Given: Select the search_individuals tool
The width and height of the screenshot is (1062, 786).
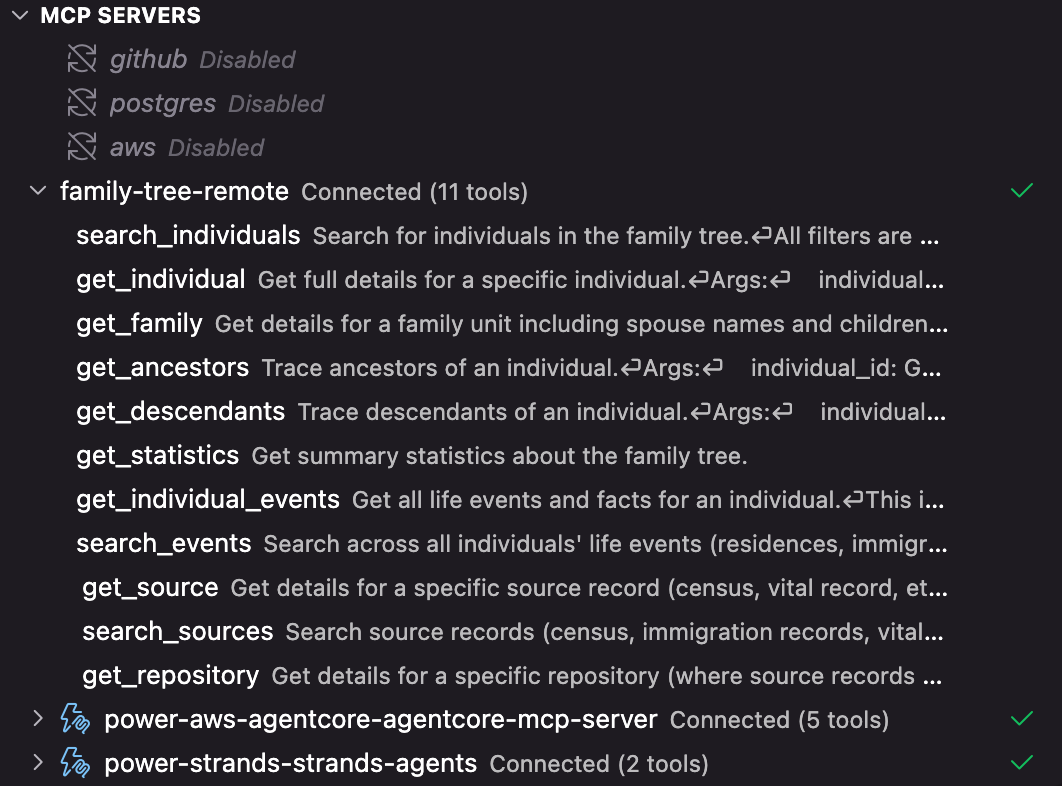Looking at the screenshot, I should 188,235.
